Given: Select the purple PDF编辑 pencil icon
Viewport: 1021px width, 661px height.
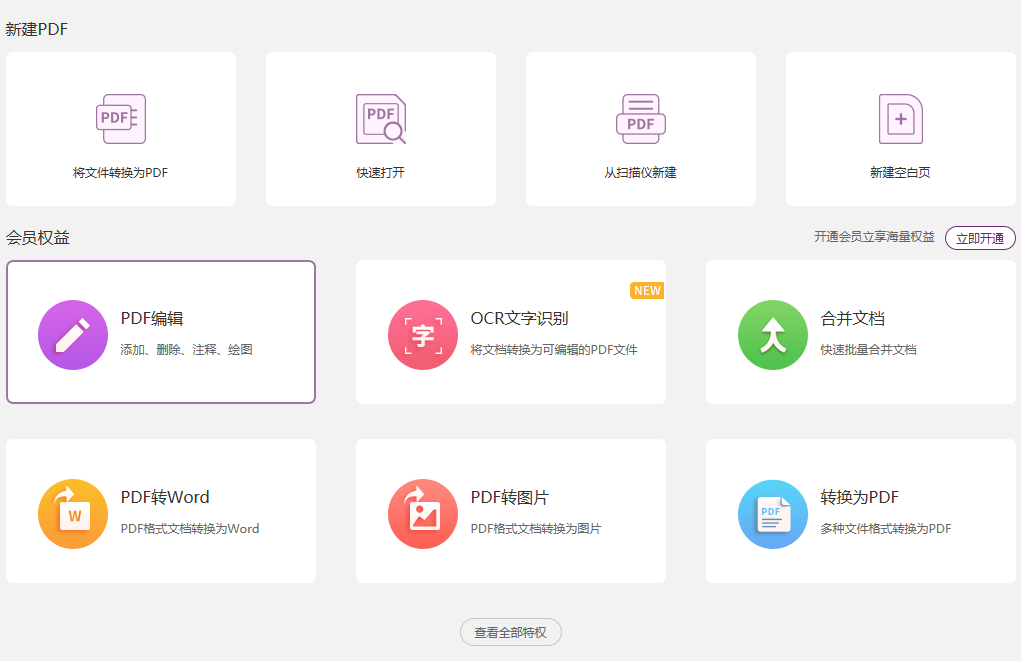Looking at the screenshot, I should click(x=72, y=332).
